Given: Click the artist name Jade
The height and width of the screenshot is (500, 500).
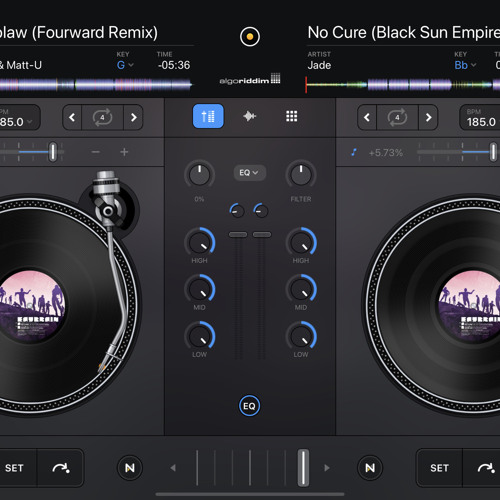Looking at the screenshot, I should 319,65.
